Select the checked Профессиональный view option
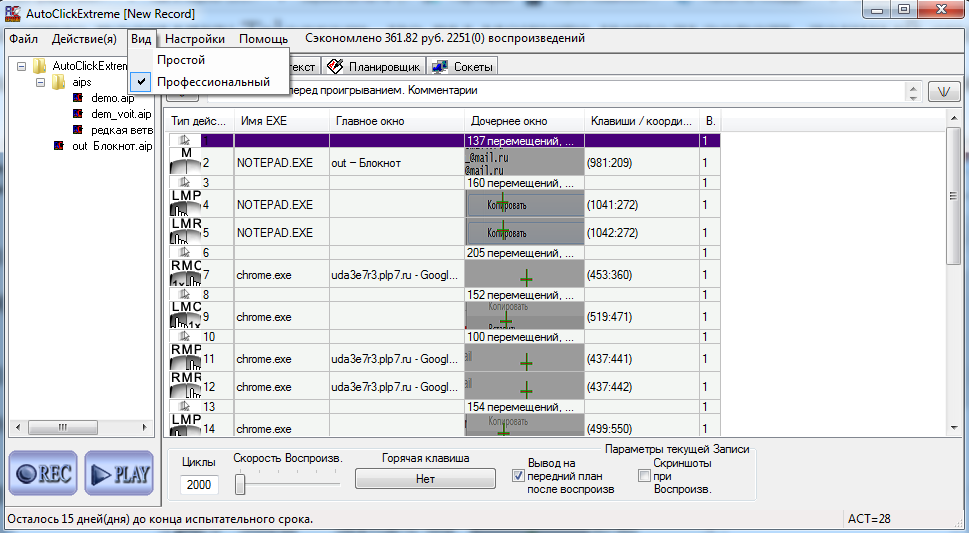 pyautogui.click(x=209, y=82)
